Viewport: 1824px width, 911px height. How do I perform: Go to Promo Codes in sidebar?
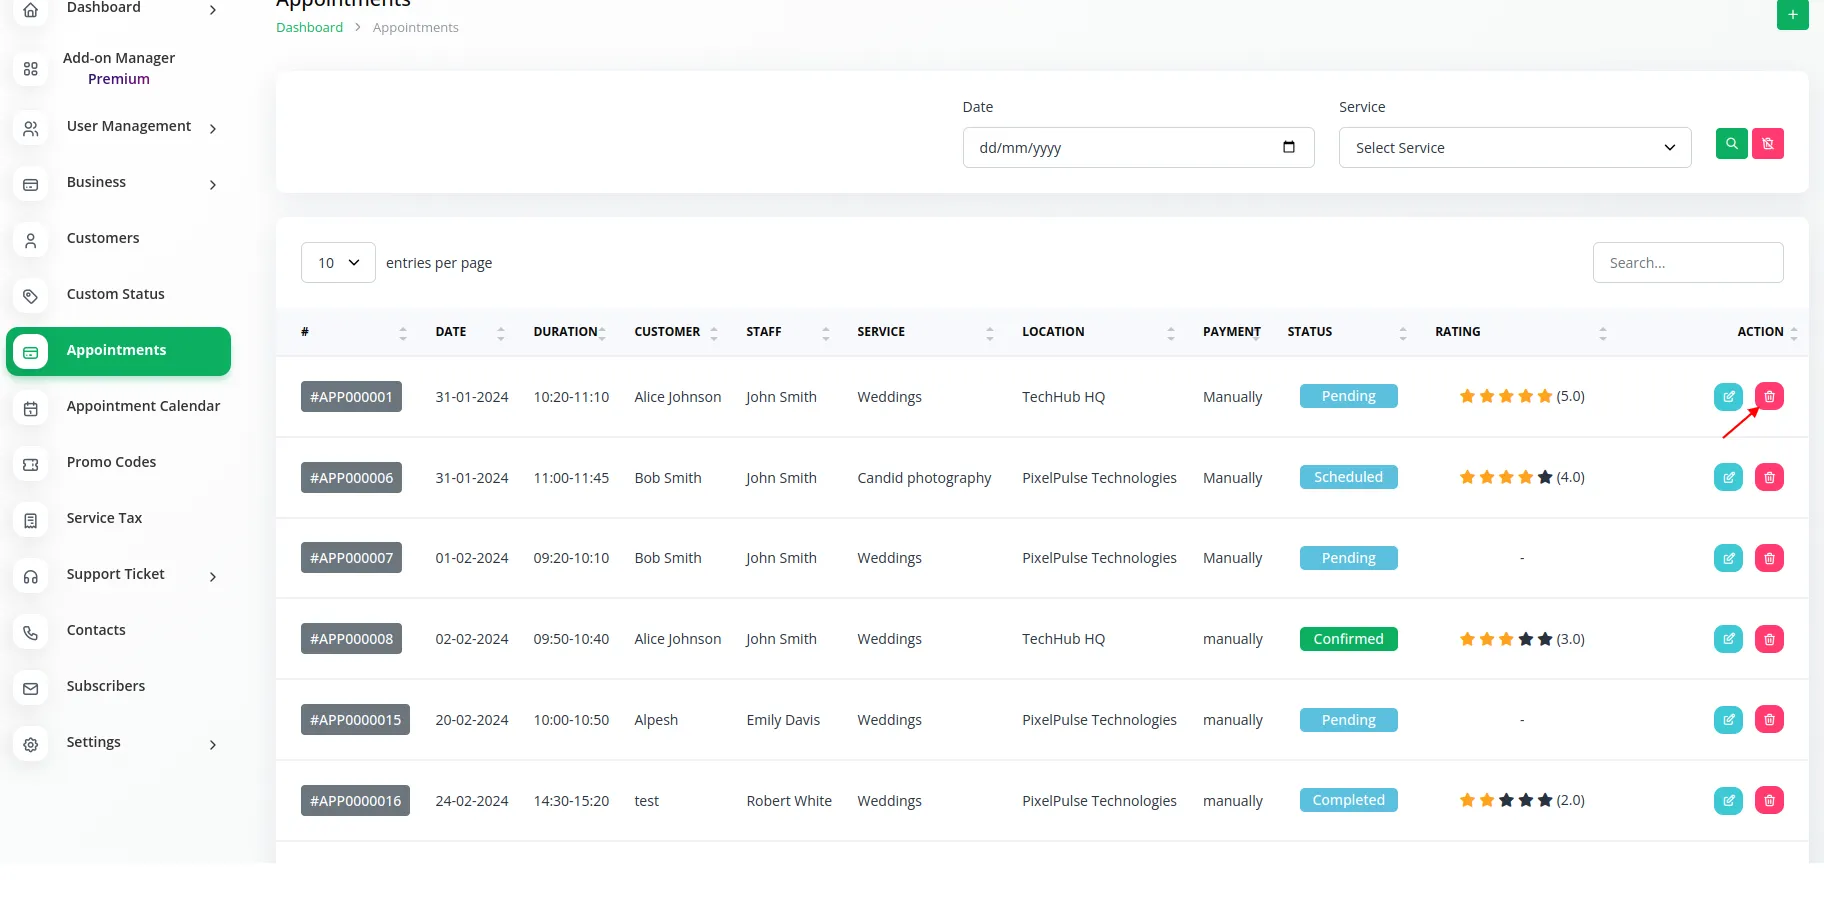coord(111,463)
